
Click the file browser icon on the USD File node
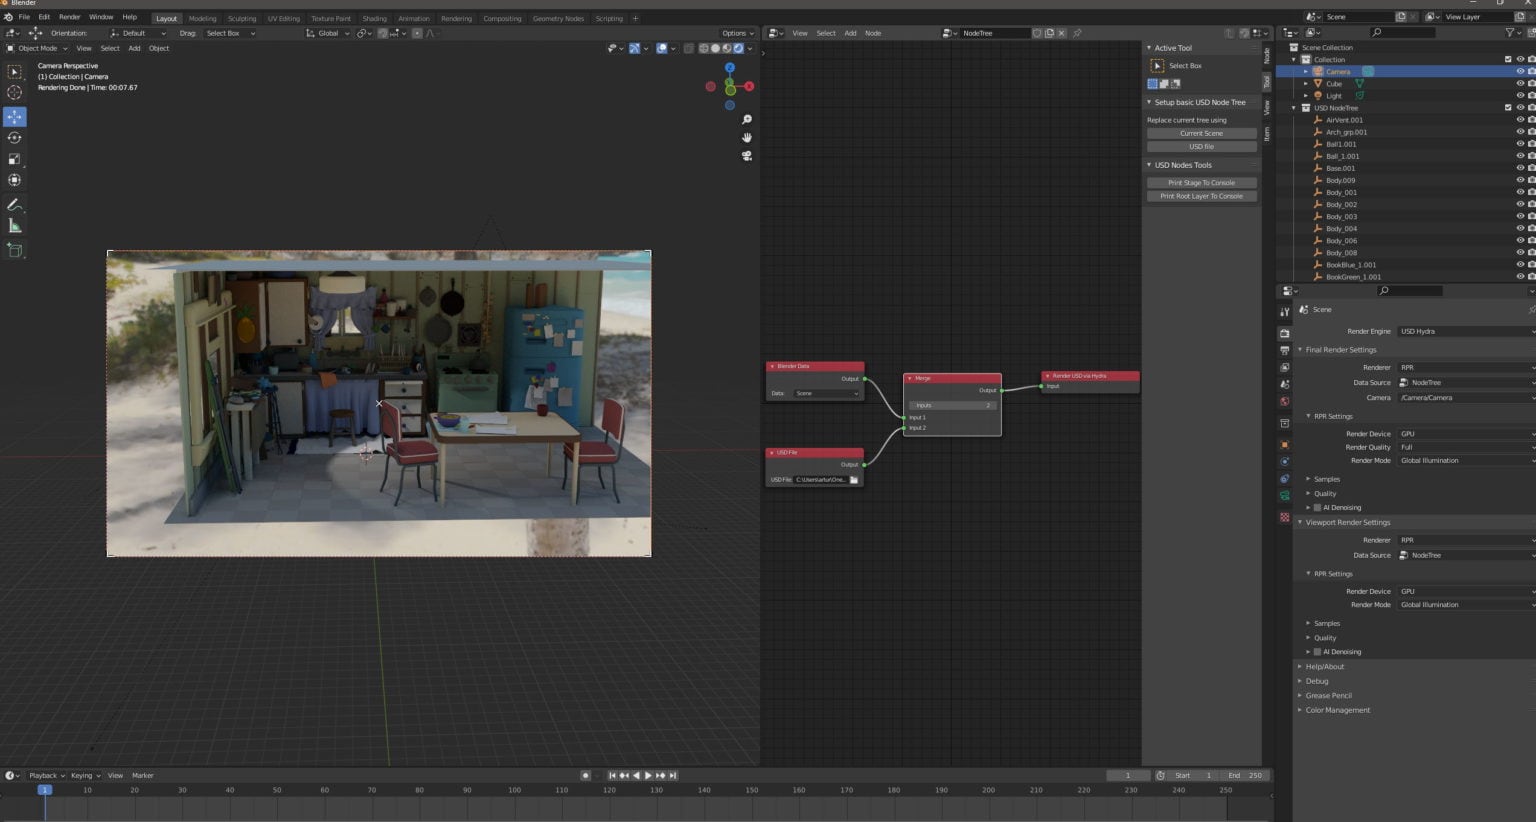(x=854, y=479)
